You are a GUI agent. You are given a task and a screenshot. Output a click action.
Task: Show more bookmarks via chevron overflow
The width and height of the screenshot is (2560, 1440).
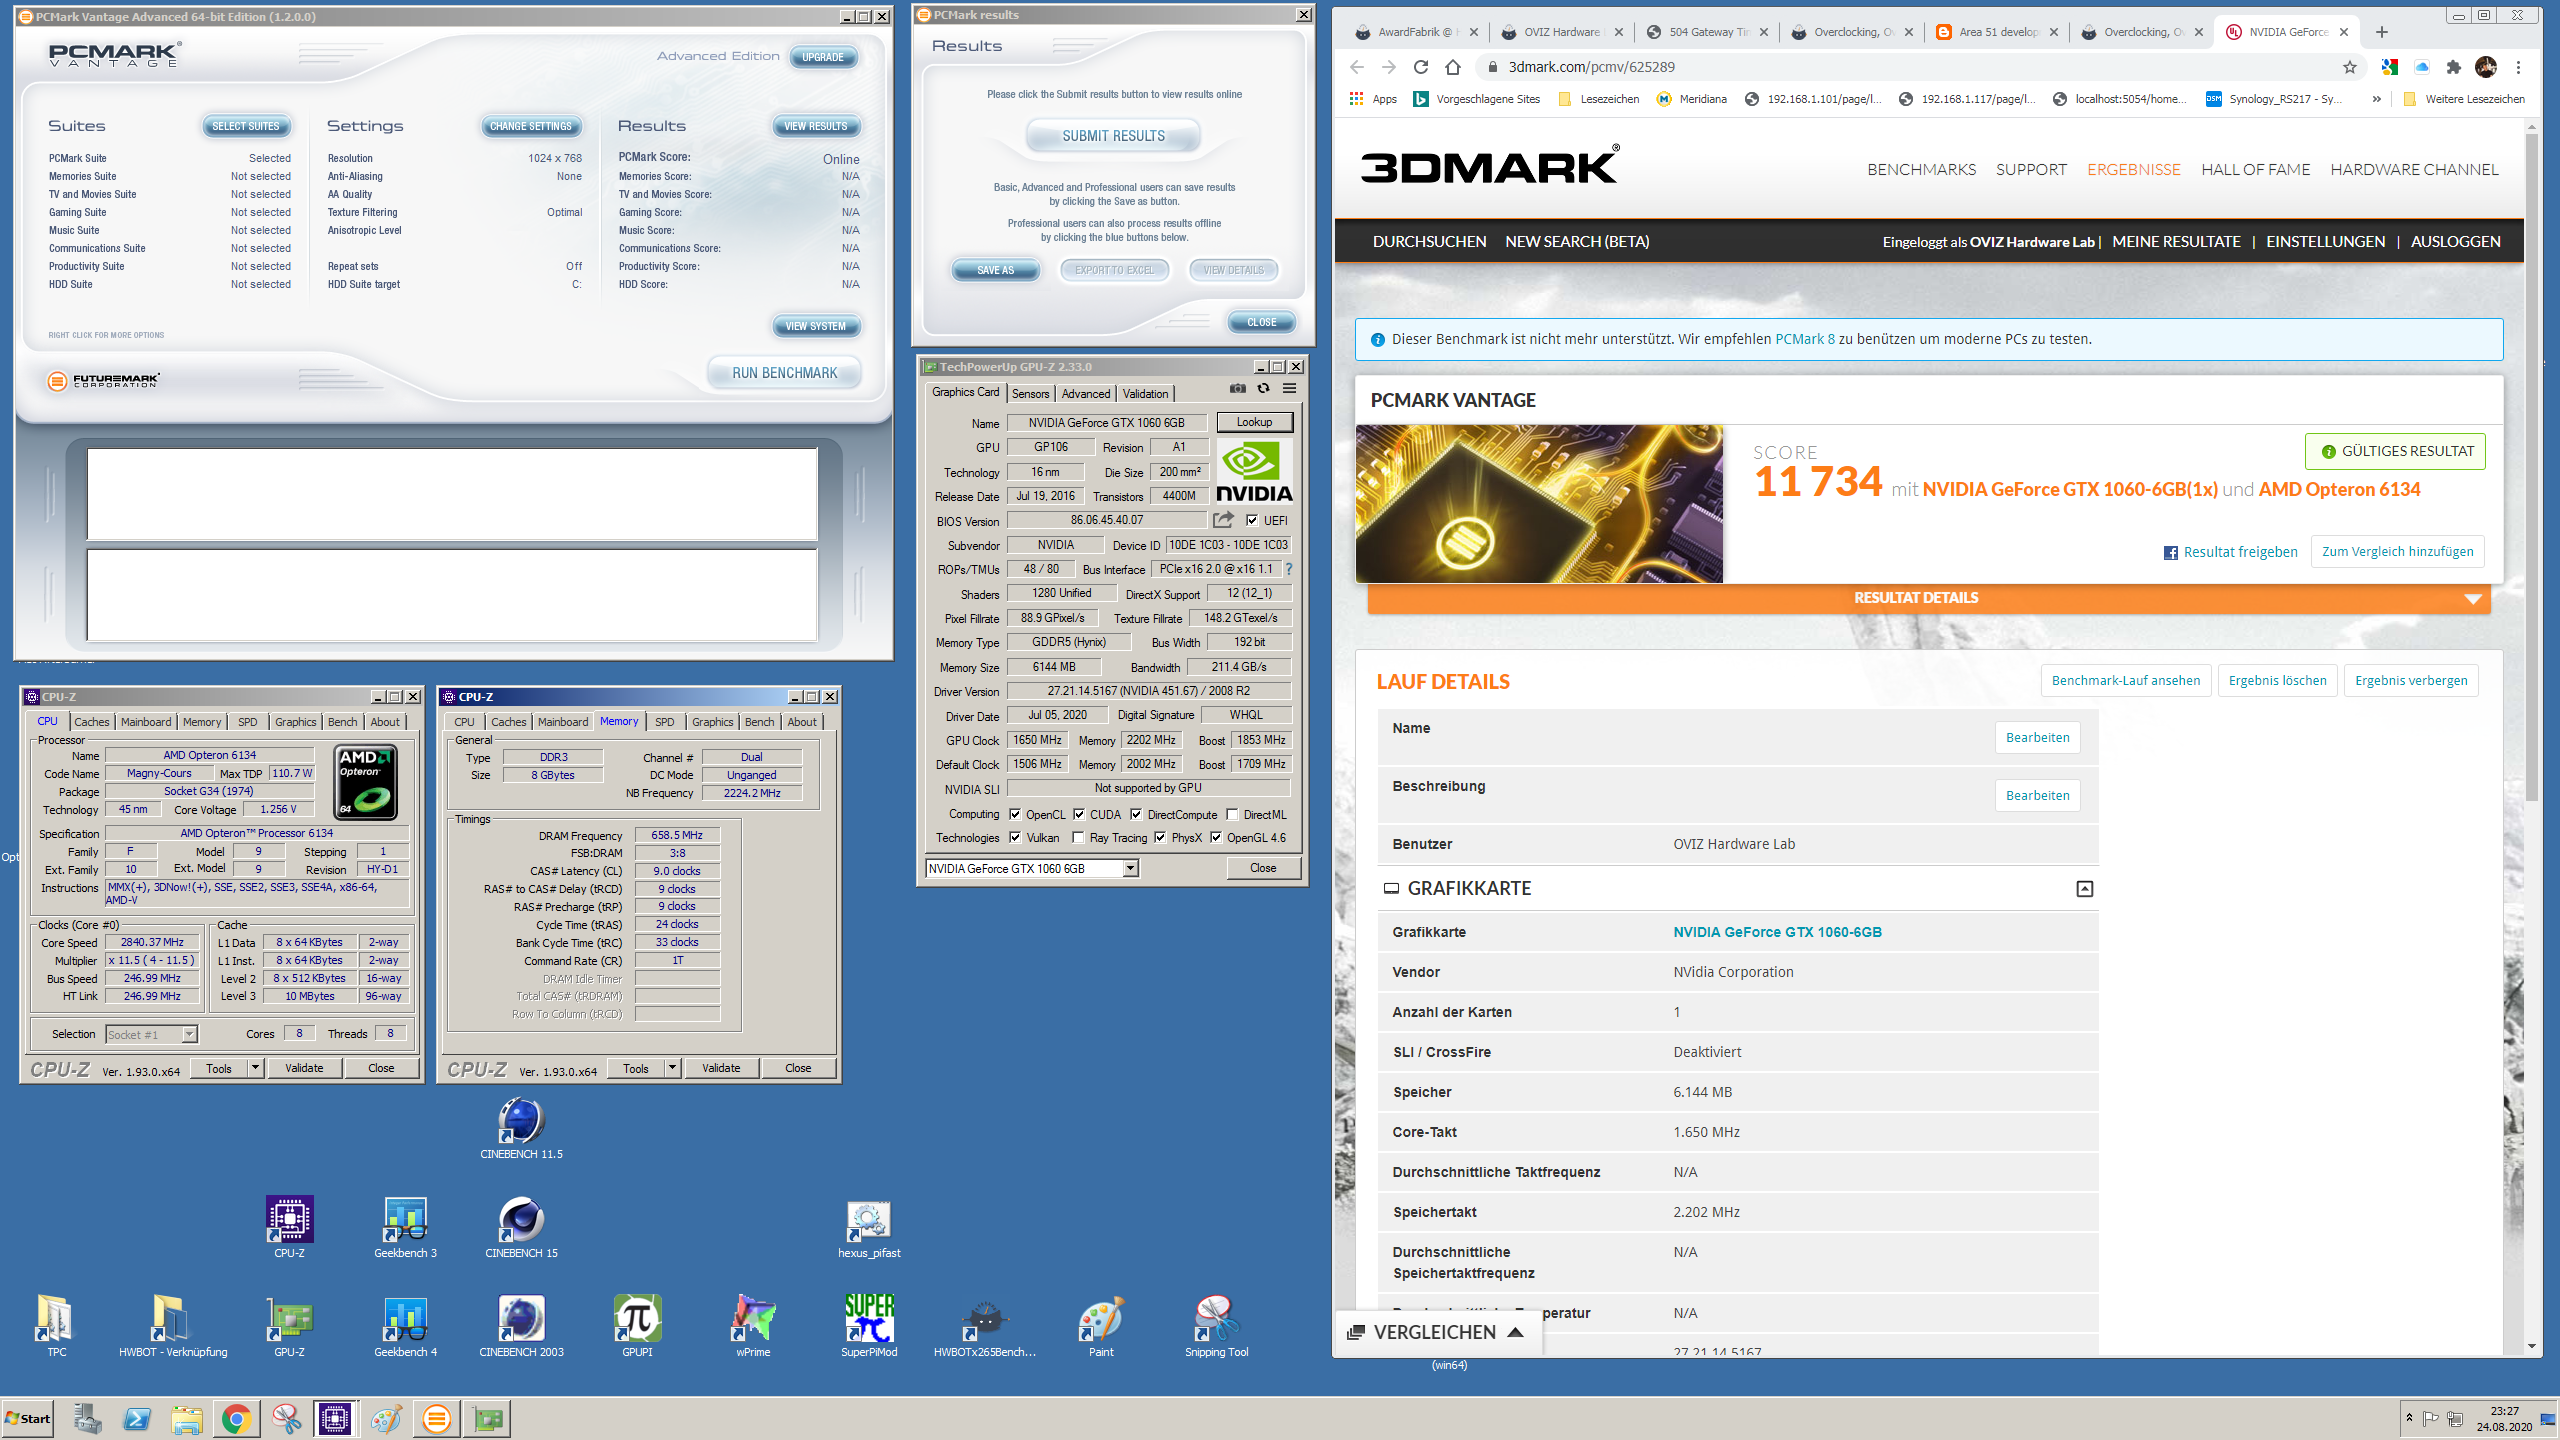coord(2377,99)
